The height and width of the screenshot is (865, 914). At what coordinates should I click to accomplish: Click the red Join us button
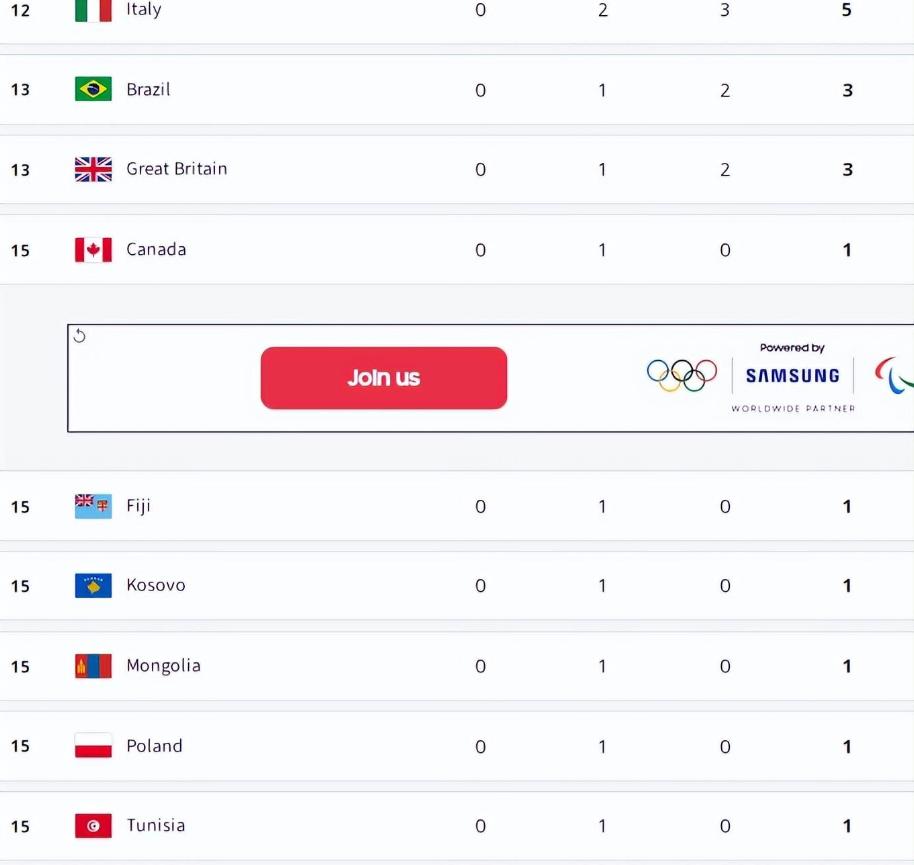pos(384,378)
